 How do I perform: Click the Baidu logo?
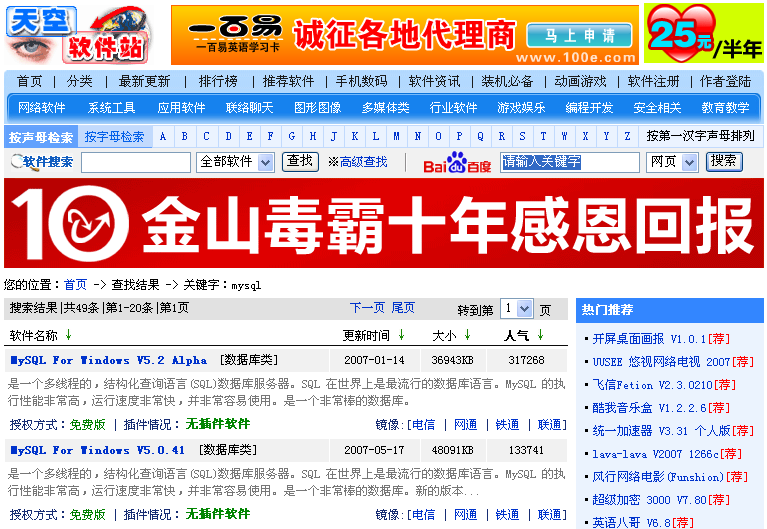457,162
